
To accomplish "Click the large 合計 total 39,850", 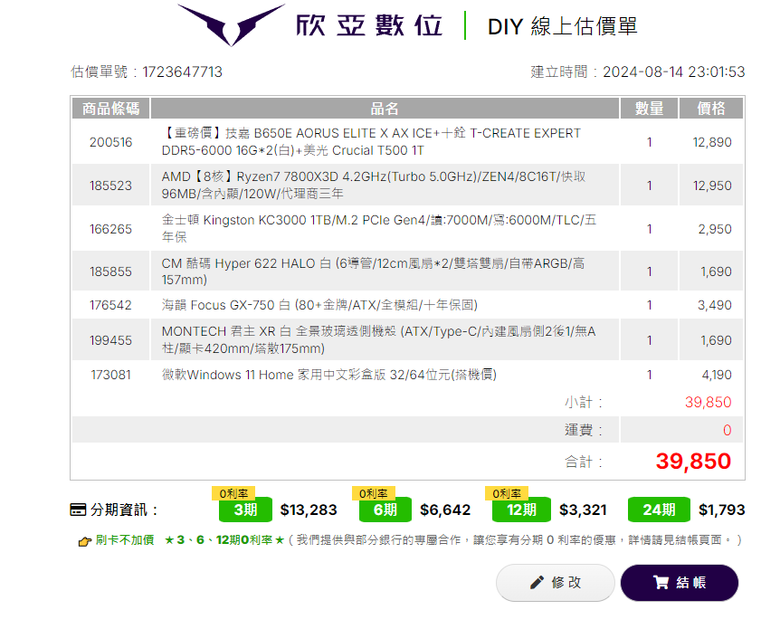I will click(x=693, y=461).
